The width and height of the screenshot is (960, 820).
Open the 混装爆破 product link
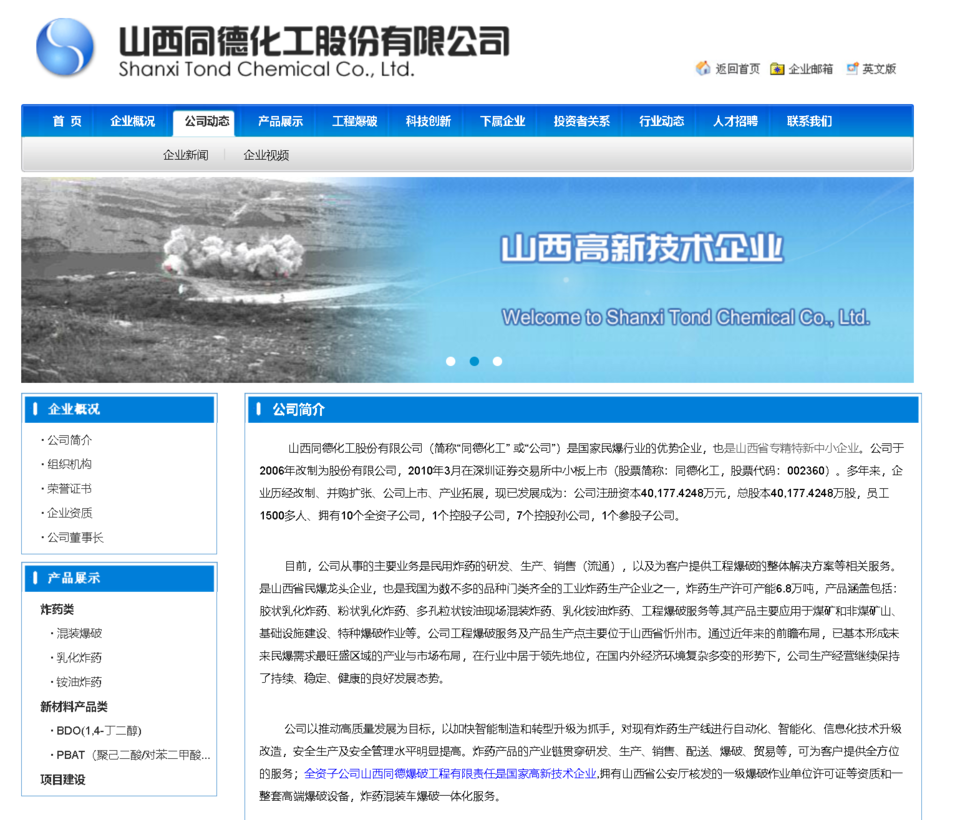79,633
